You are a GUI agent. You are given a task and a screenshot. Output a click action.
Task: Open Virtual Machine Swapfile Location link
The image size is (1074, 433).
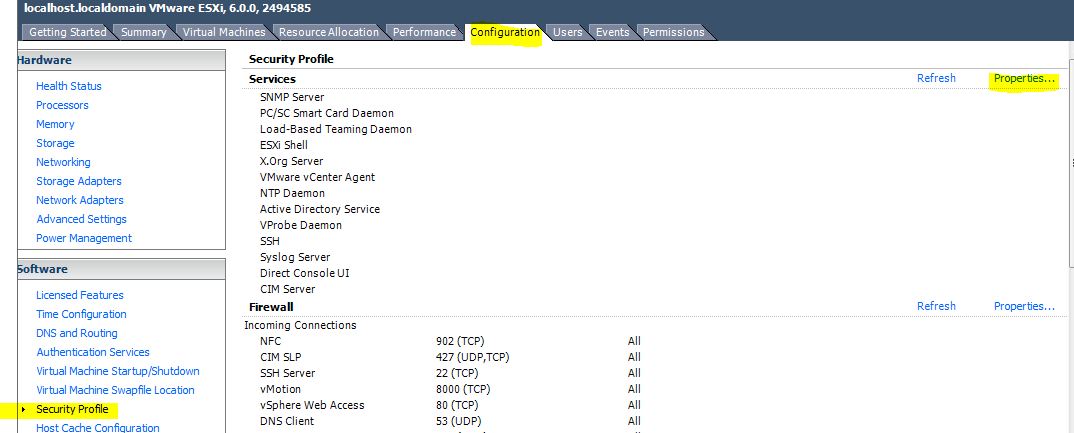coord(115,391)
